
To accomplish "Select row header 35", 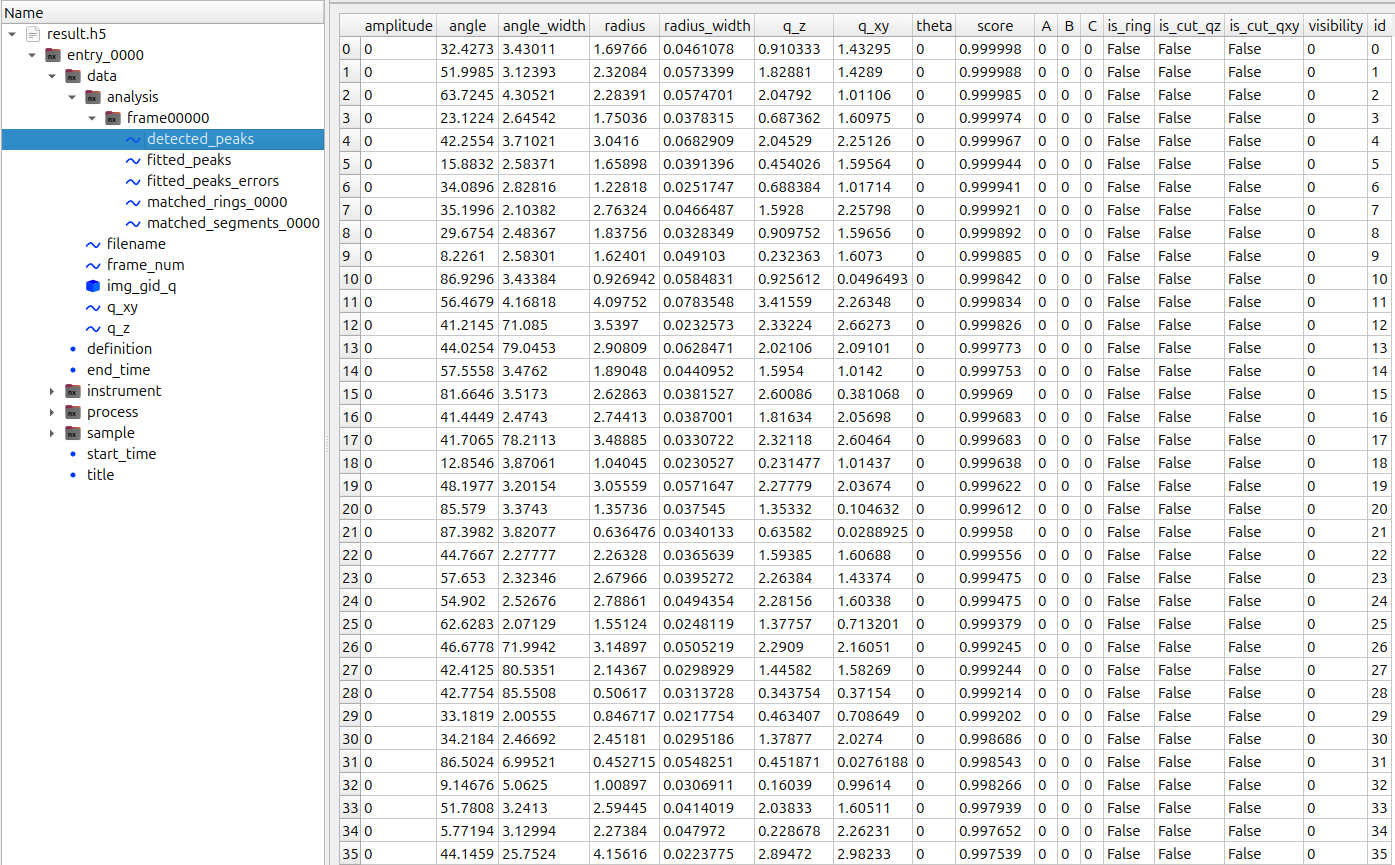I will [349, 854].
